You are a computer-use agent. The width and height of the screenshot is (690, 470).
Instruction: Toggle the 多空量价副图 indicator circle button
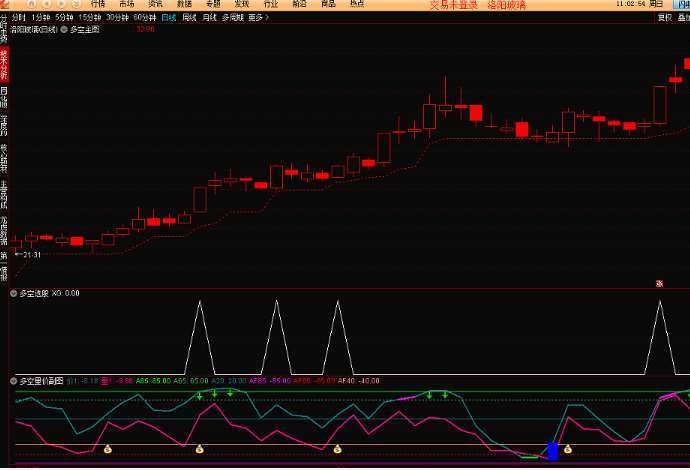pos(14,381)
